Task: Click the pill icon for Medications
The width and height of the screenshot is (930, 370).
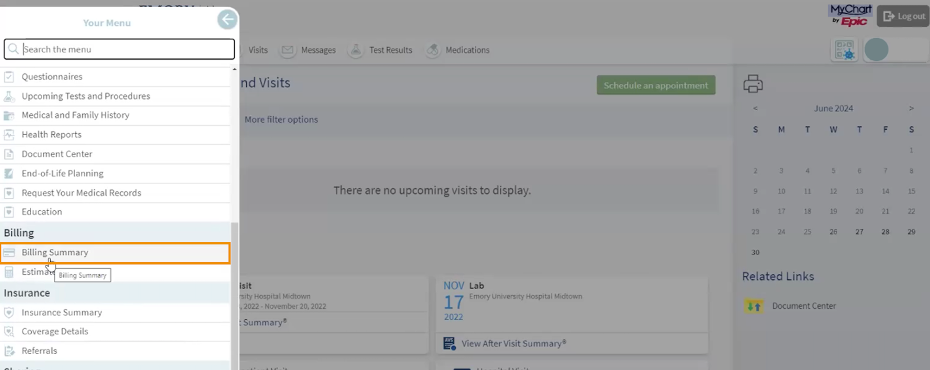Action: pos(432,50)
